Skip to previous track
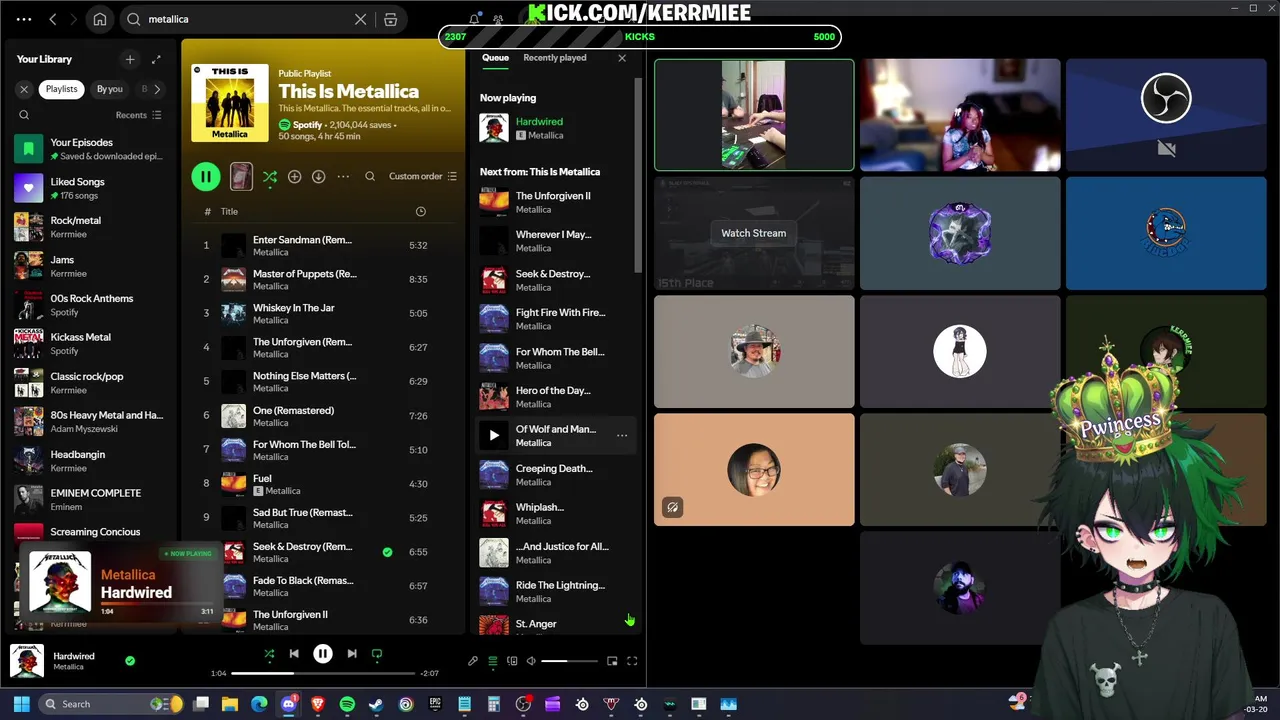This screenshot has height=720, width=1280. 294,654
